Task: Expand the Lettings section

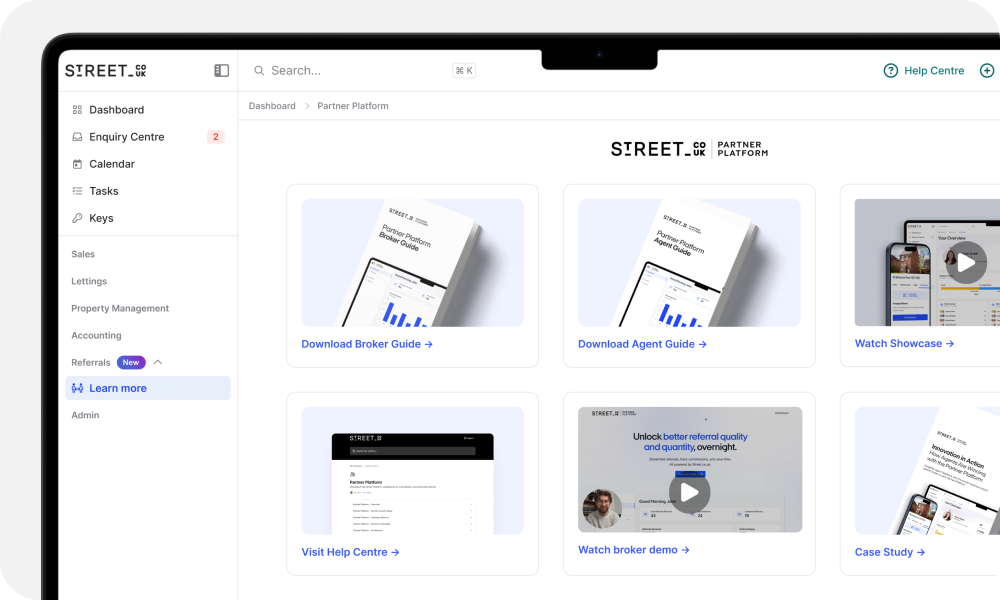Action: (x=89, y=281)
